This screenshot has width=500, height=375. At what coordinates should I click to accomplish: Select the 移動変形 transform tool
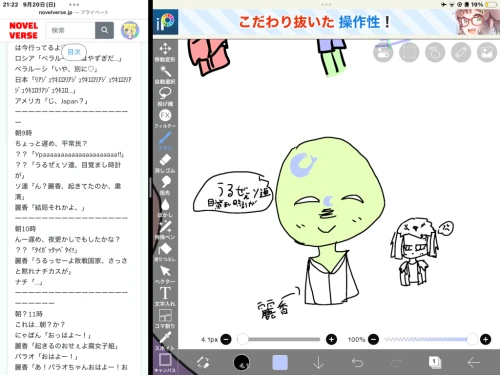(165, 52)
